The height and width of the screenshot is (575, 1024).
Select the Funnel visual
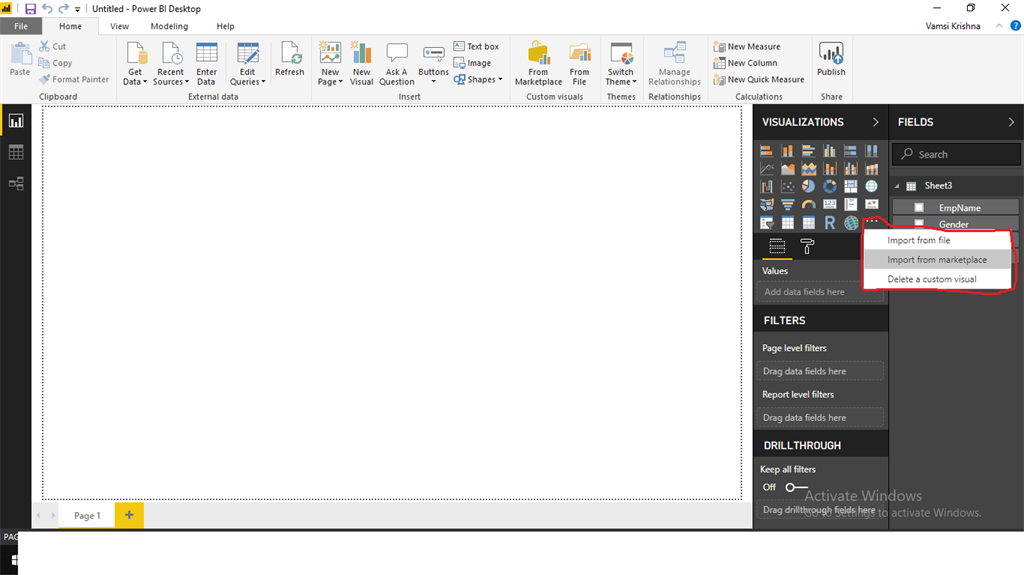[x=788, y=205]
